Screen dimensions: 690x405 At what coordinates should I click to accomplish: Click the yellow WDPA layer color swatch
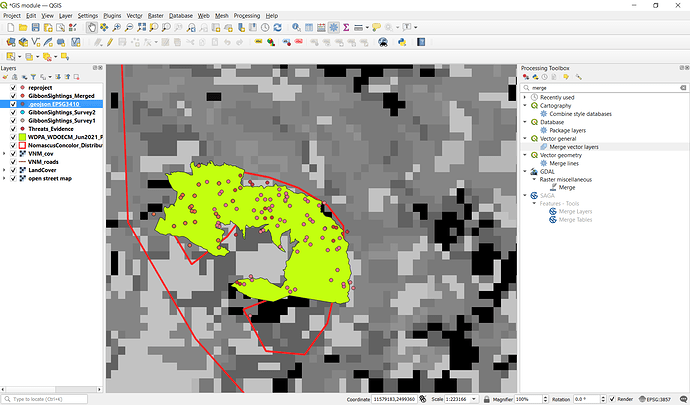pyautogui.click(x=22, y=137)
